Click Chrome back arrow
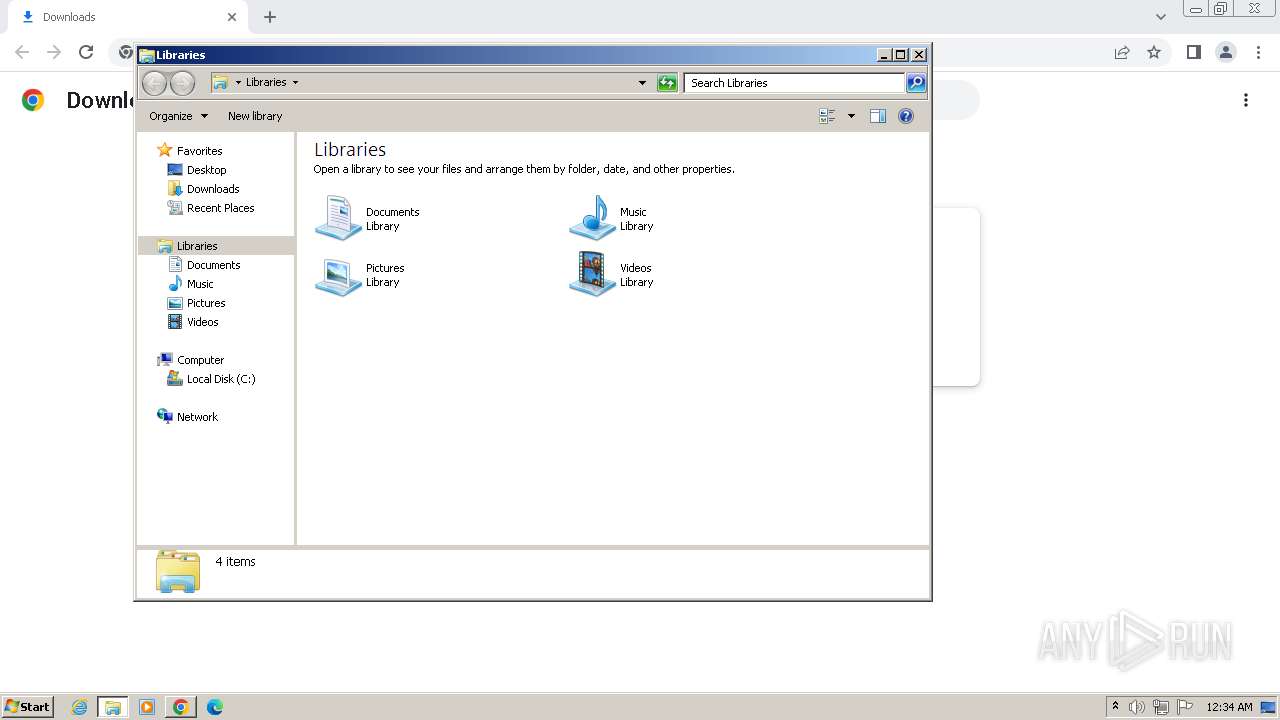Screen dimensions: 1280x720 point(22,52)
